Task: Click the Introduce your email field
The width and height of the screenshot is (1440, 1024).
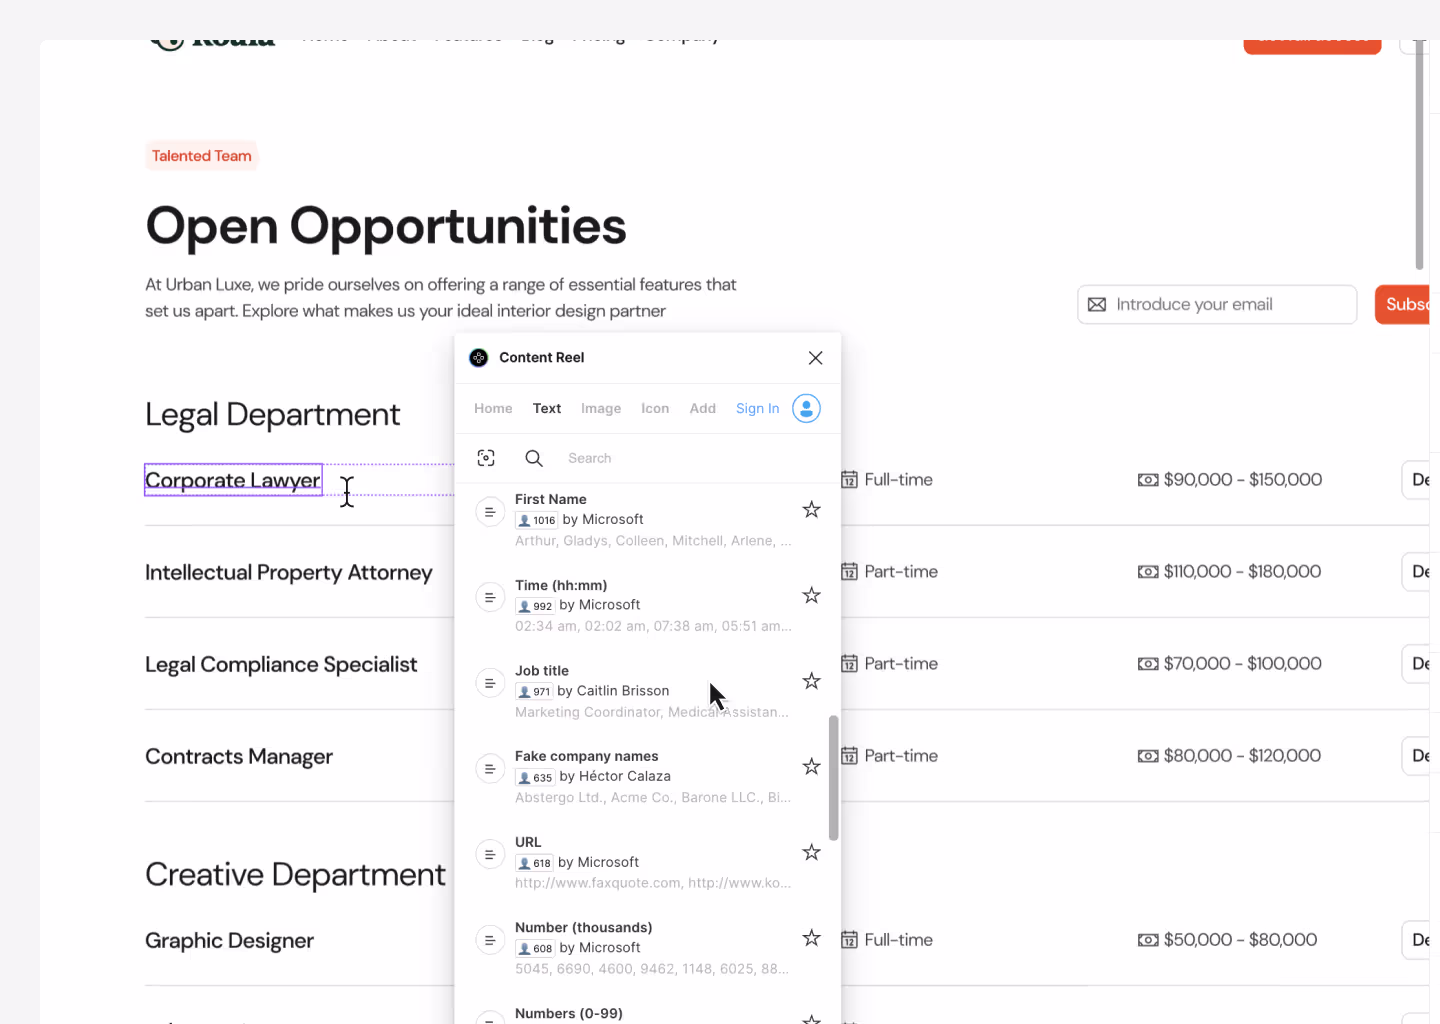Action: tap(1217, 304)
